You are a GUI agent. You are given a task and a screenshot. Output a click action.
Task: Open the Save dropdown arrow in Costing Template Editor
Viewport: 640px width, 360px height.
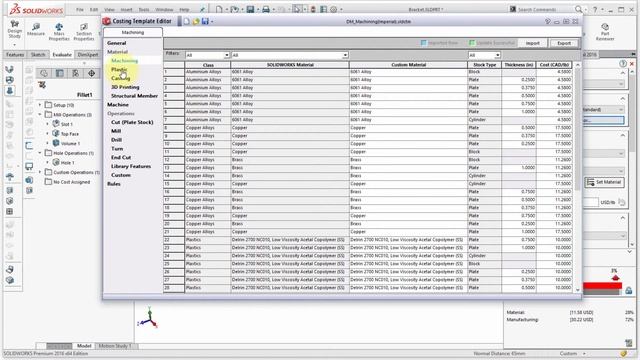click(x=212, y=22)
